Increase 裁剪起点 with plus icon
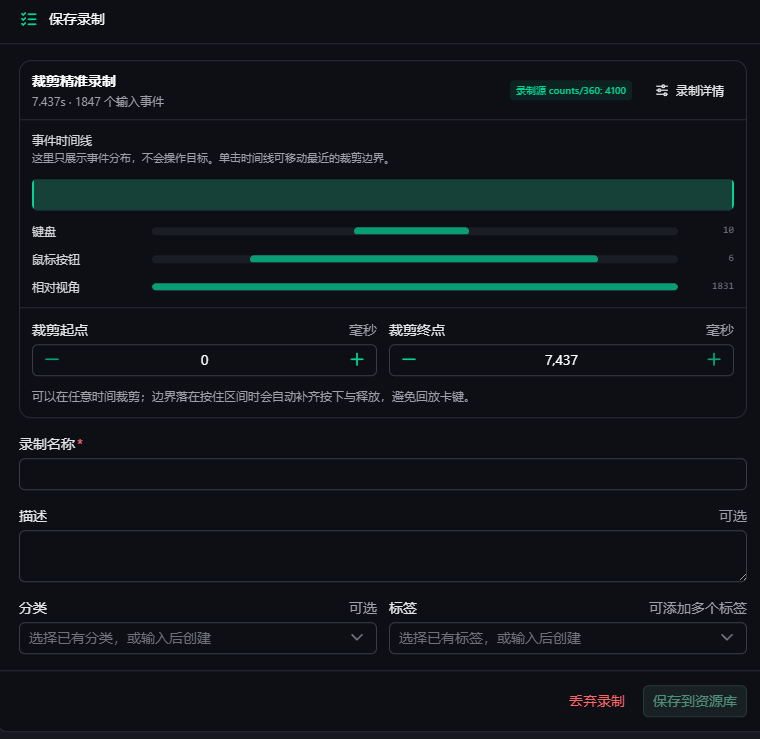Image resolution: width=760 pixels, height=739 pixels. [357, 360]
